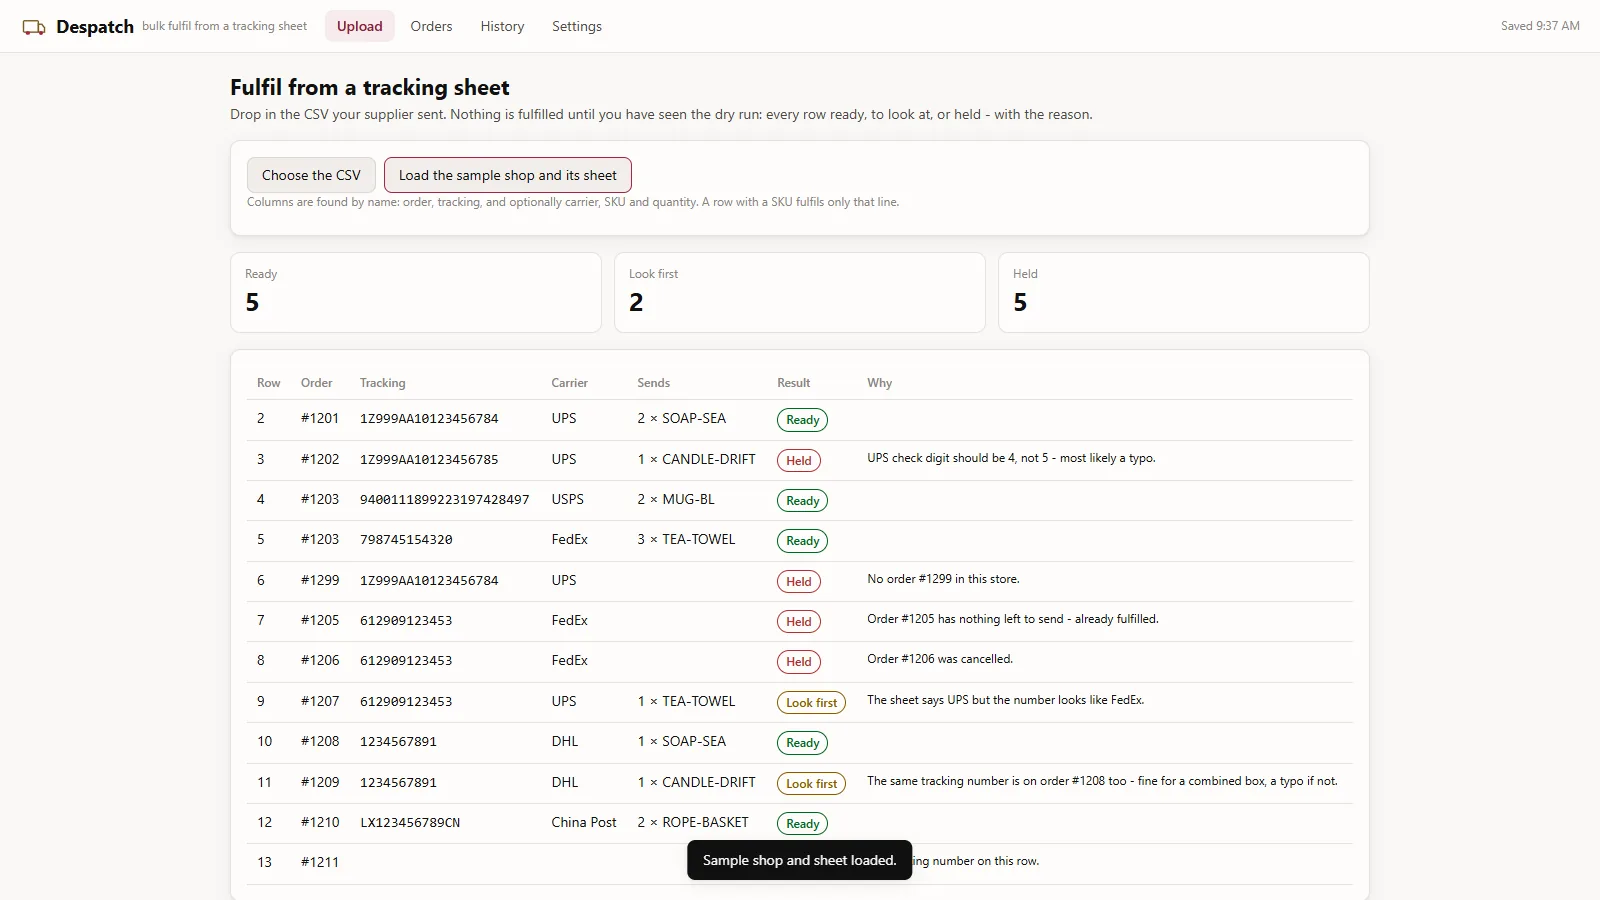Click the Held badge for order #1202
Screen dimensions: 1600x900
(x=799, y=461)
